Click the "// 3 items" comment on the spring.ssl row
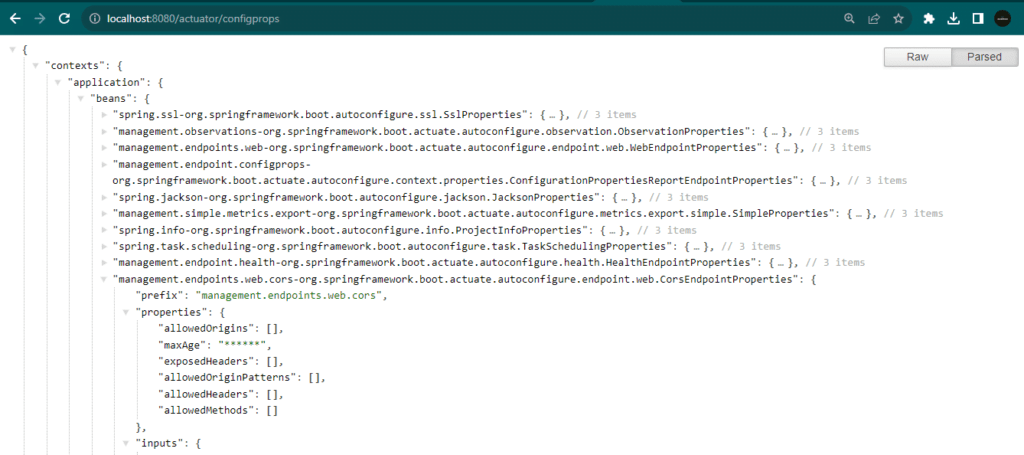The width and height of the screenshot is (1024, 455). (607, 115)
